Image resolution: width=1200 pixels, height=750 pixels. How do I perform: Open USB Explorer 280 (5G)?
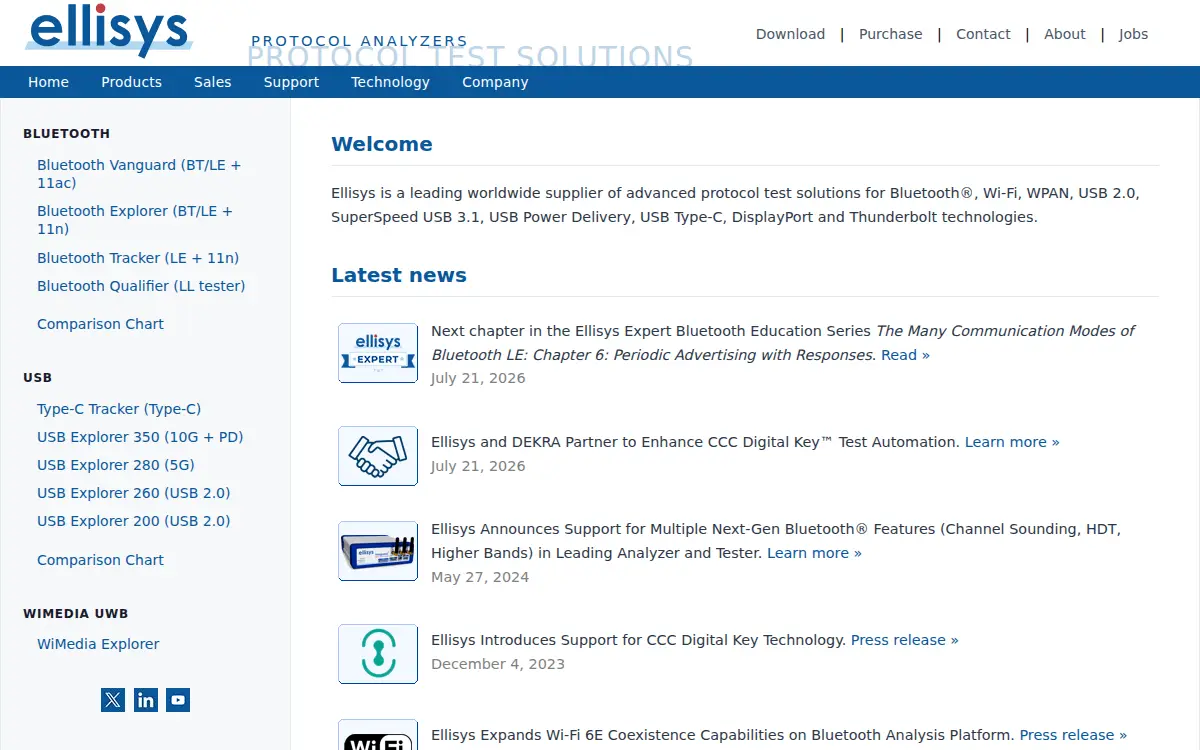pos(116,465)
